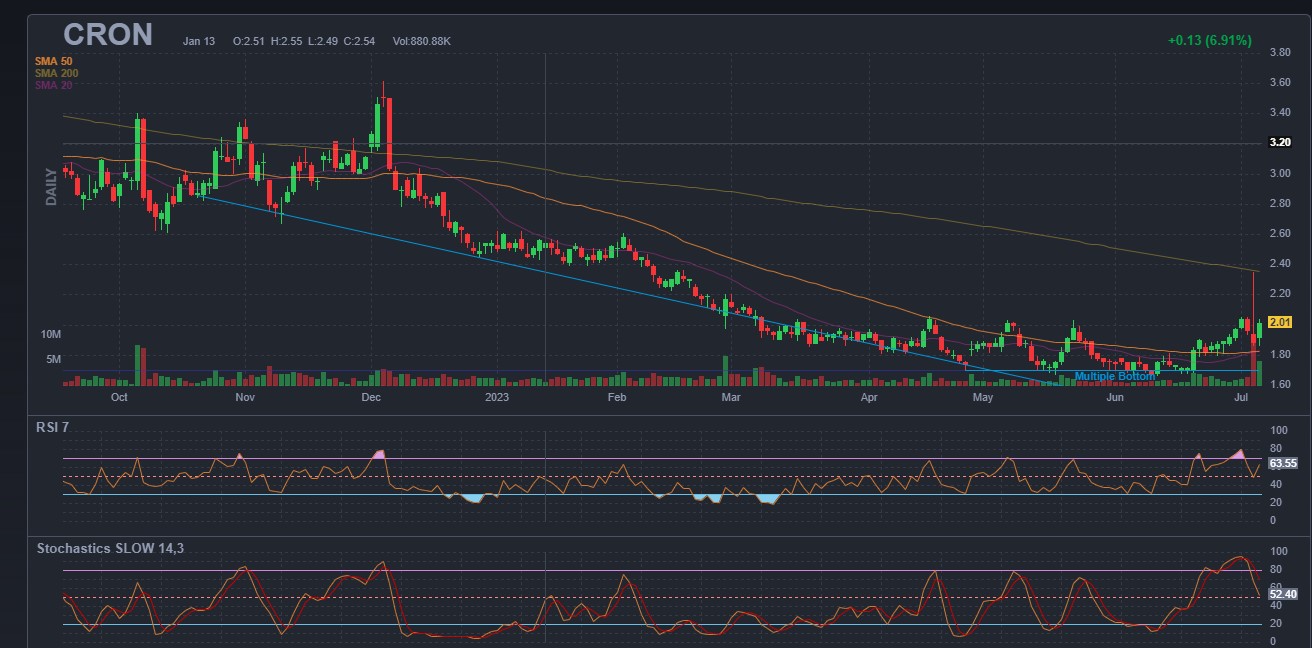Click the Jul label on the time axis
Screen dimensions: 1312x648
point(1242,398)
